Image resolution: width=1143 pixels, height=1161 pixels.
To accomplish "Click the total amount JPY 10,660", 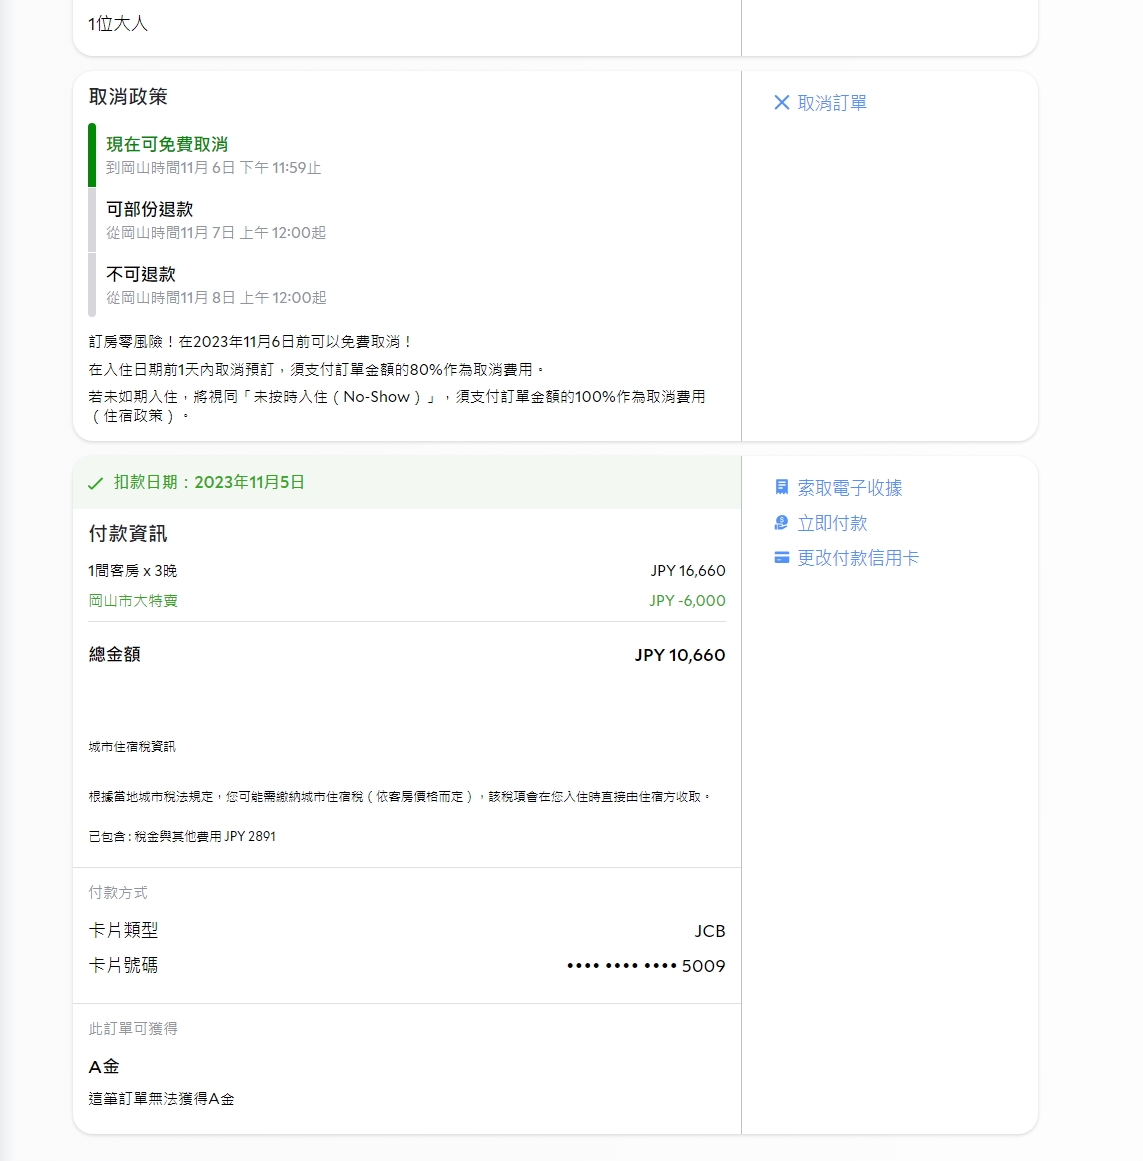I will (x=680, y=655).
